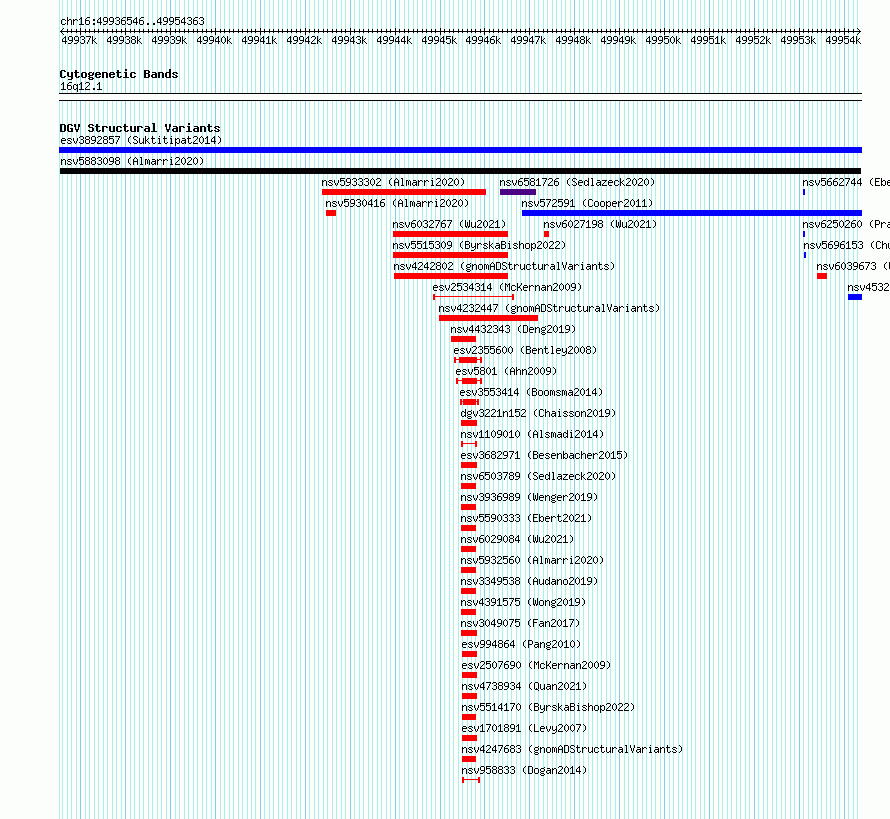Screen dimensions: 890x819
Task: Click the 16q12.1 band label
Action: pos(81,86)
